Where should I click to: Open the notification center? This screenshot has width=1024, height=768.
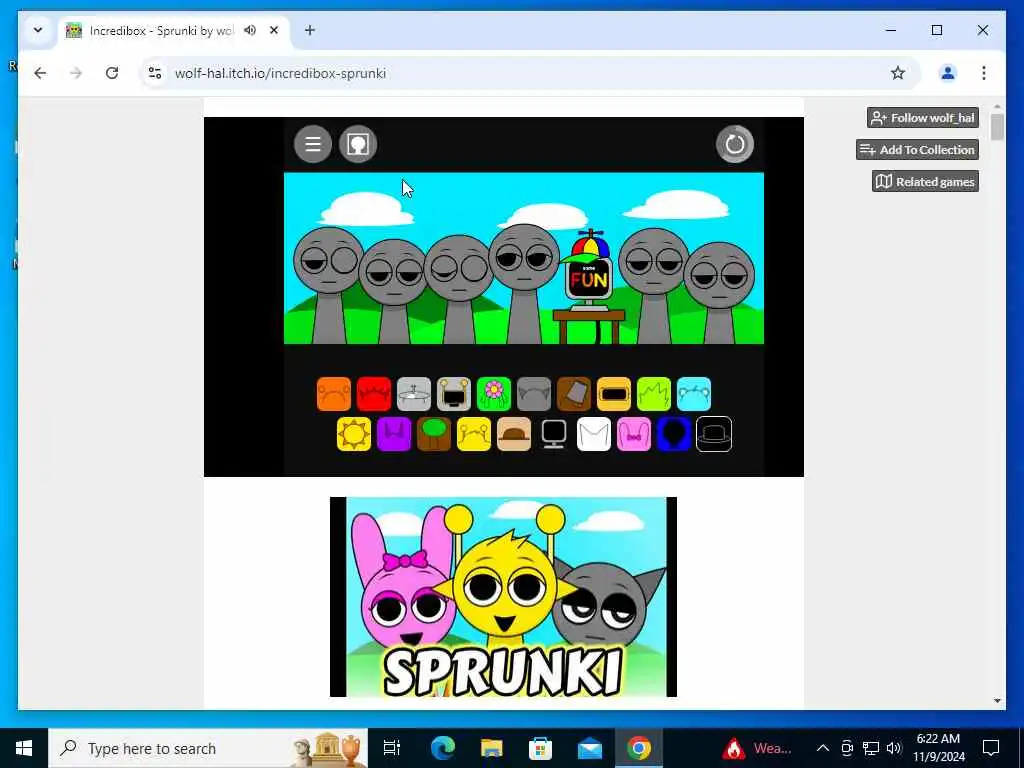point(991,748)
